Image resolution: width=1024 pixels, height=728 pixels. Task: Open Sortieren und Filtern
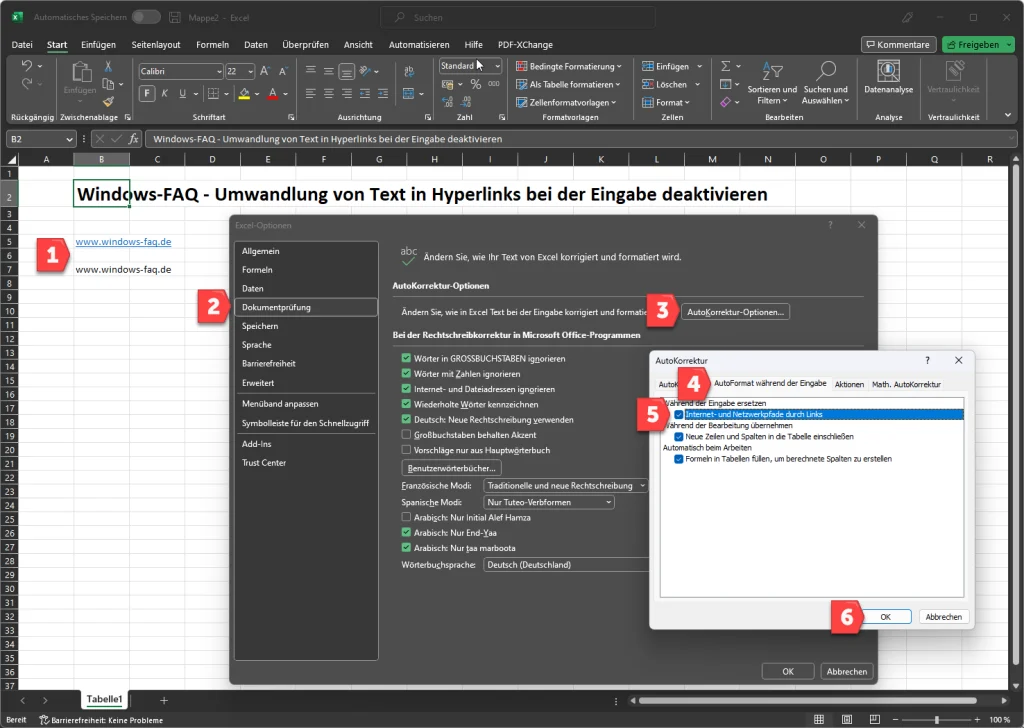(772, 83)
